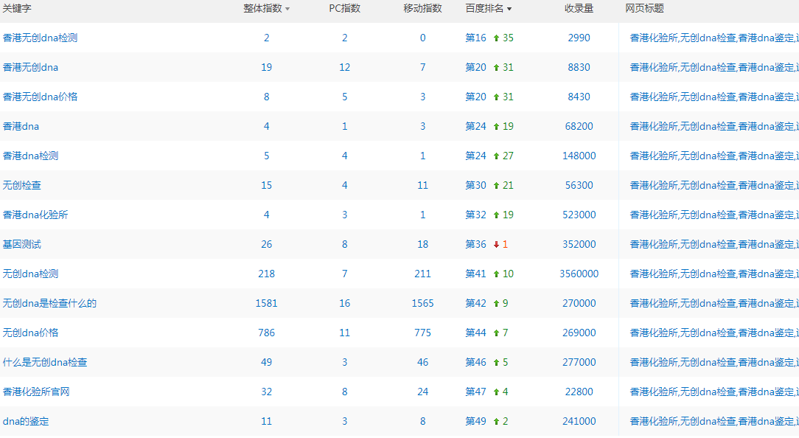Open keyword link 香港化验所官网
The width and height of the screenshot is (799, 438).
point(36,392)
